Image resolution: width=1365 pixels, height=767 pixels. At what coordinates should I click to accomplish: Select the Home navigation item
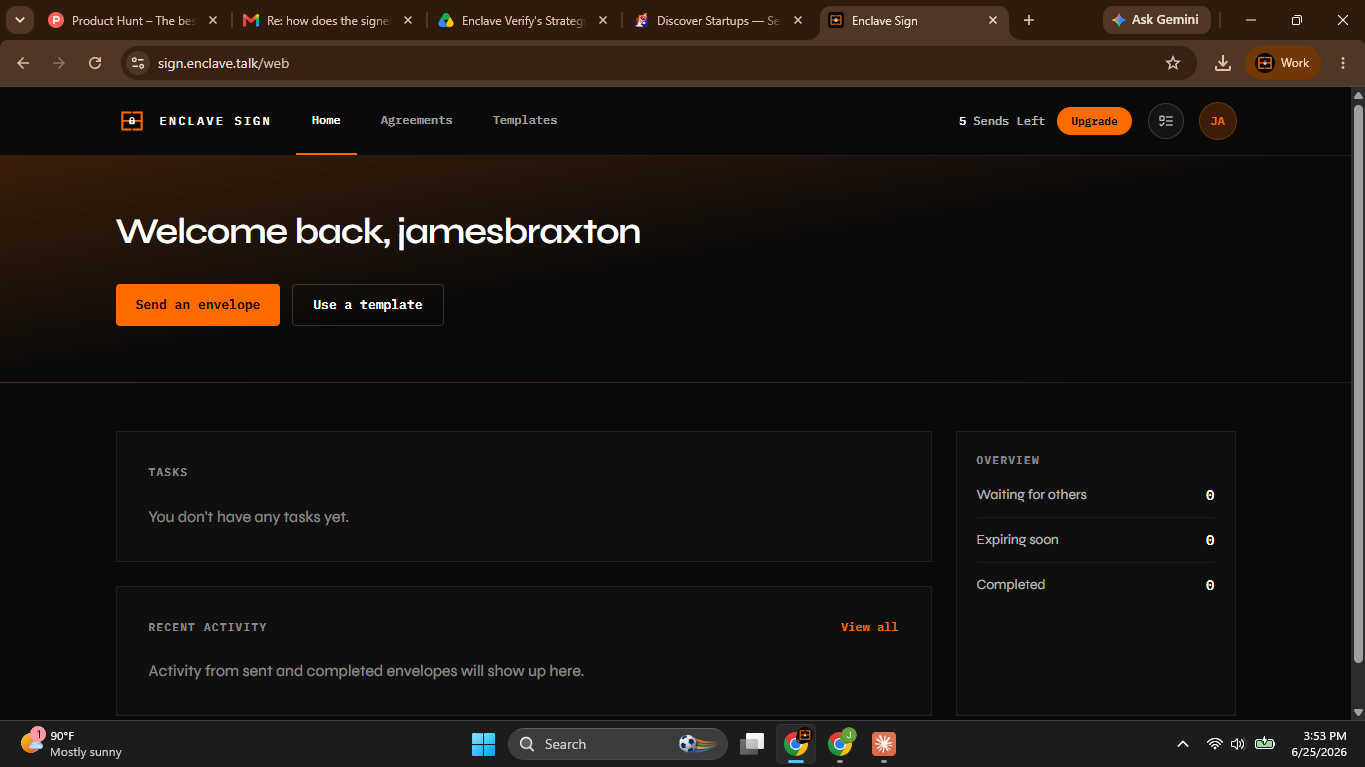click(x=326, y=120)
